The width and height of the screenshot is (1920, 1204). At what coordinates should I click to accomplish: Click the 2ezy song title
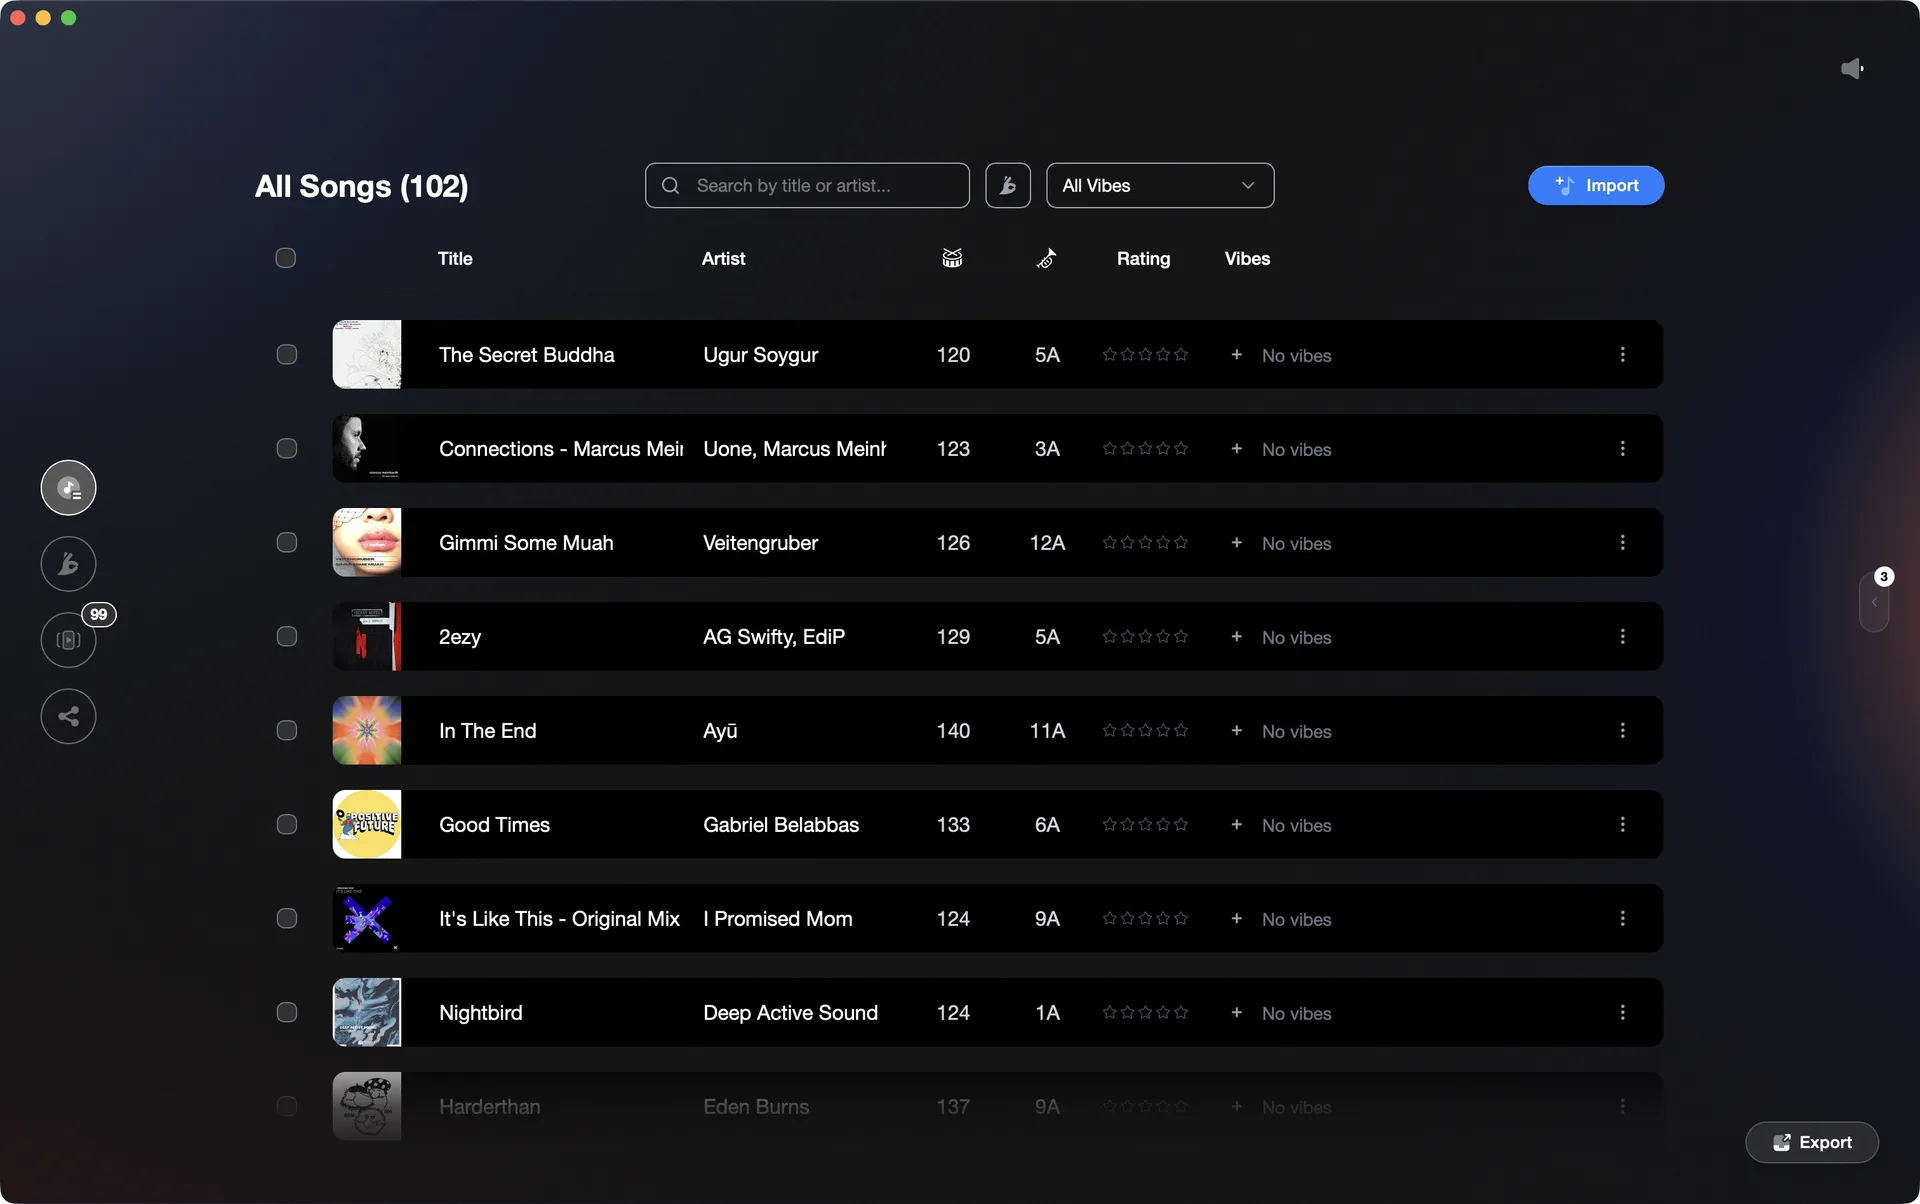click(x=460, y=637)
